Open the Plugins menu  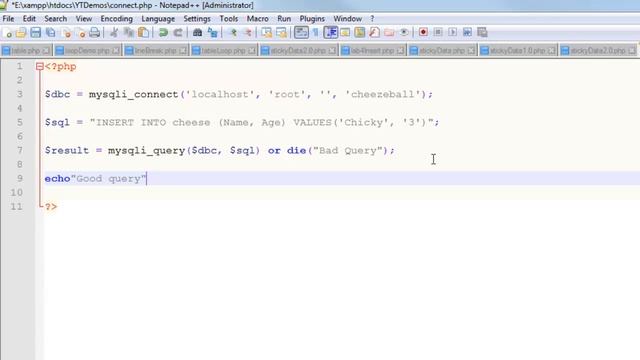pyautogui.click(x=312, y=19)
